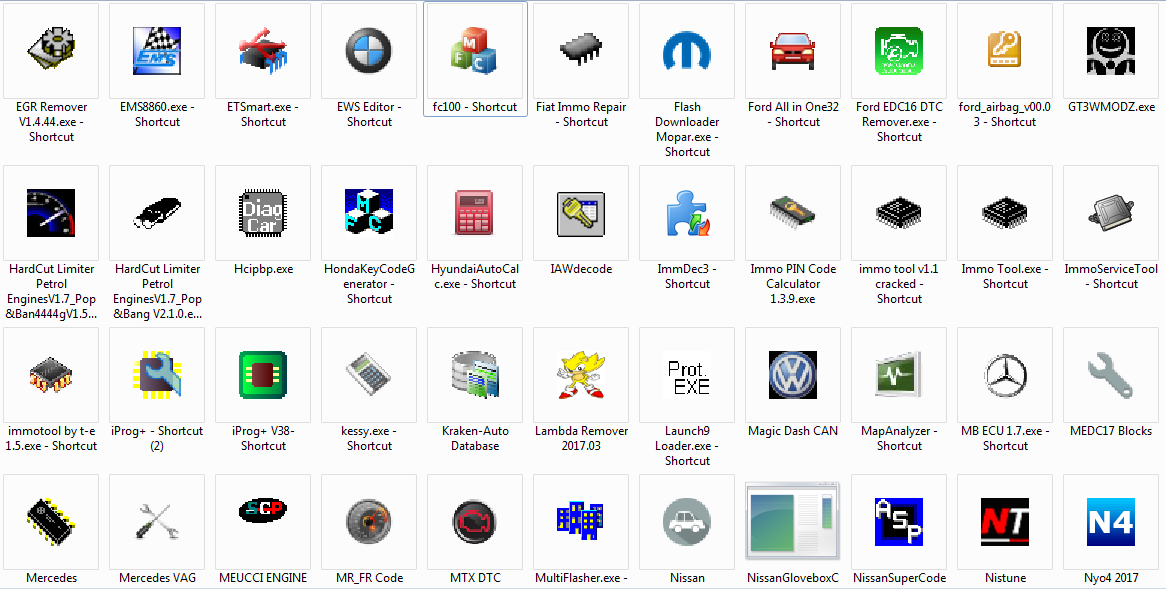
Task: Select the ImmDec3 puzzle piece icon
Action: (x=687, y=212)
